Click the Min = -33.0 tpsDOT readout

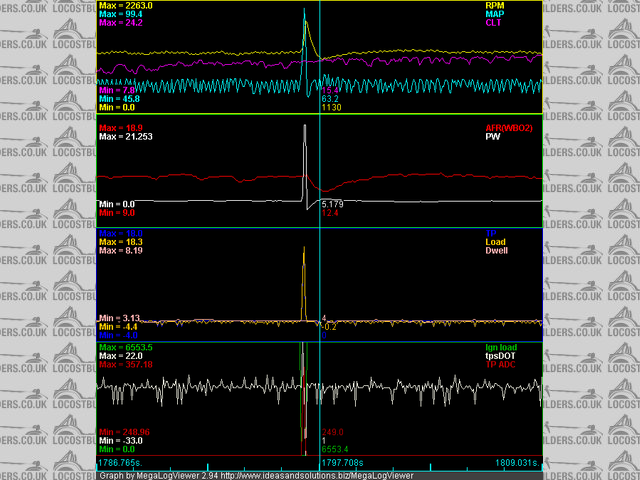tap(122, 440)
